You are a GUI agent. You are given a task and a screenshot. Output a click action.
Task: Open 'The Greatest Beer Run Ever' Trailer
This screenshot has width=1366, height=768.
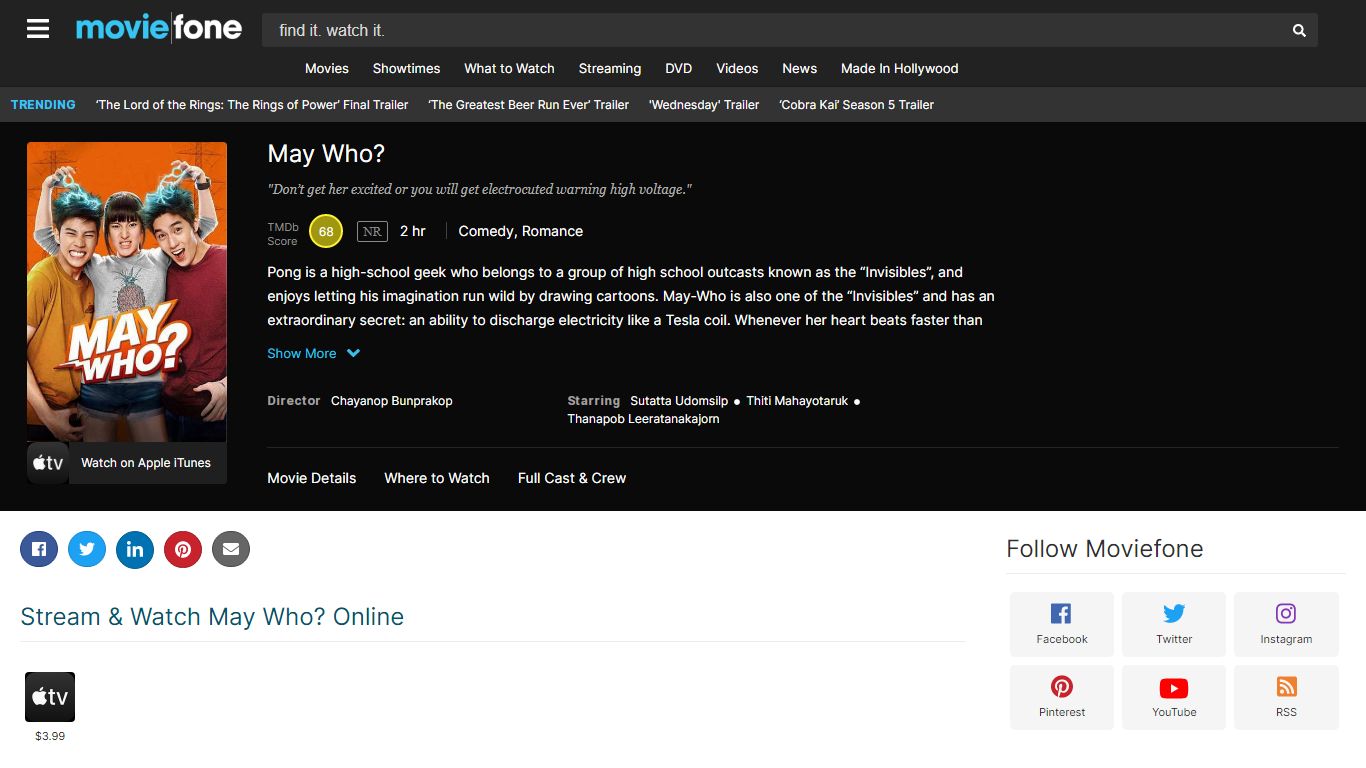click(529, 104)
